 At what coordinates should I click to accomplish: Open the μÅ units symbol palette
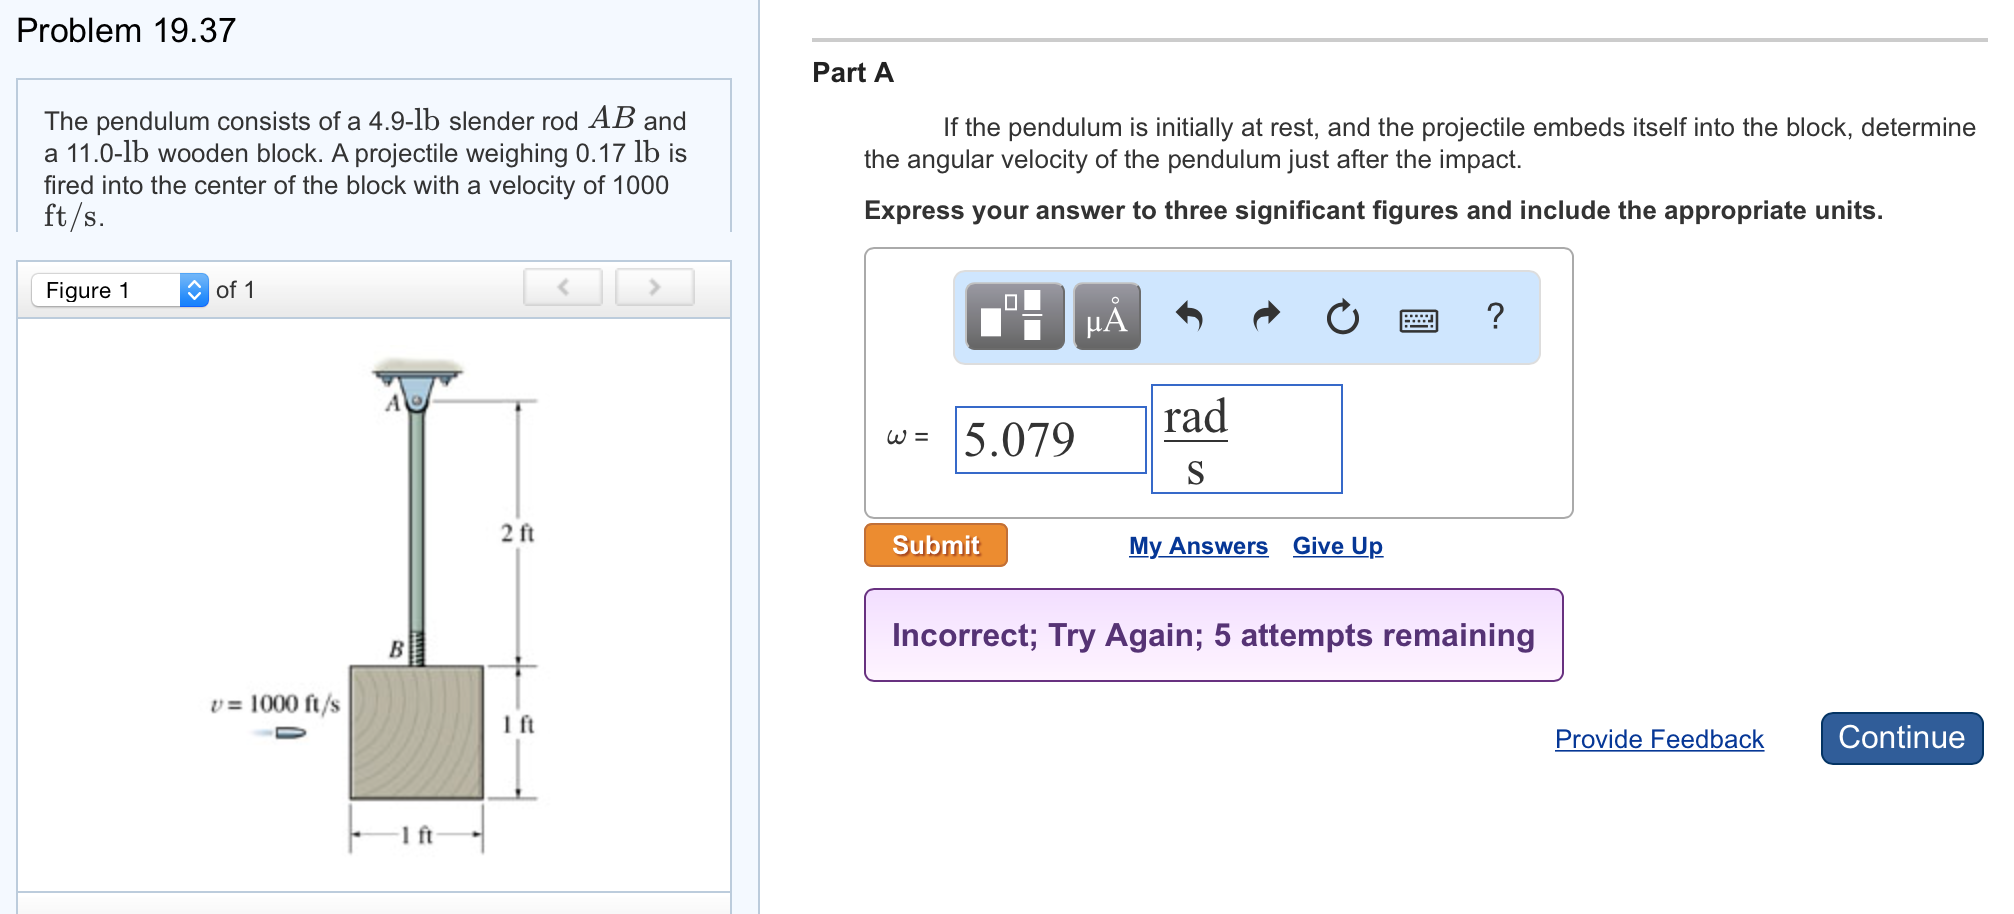1106,318
